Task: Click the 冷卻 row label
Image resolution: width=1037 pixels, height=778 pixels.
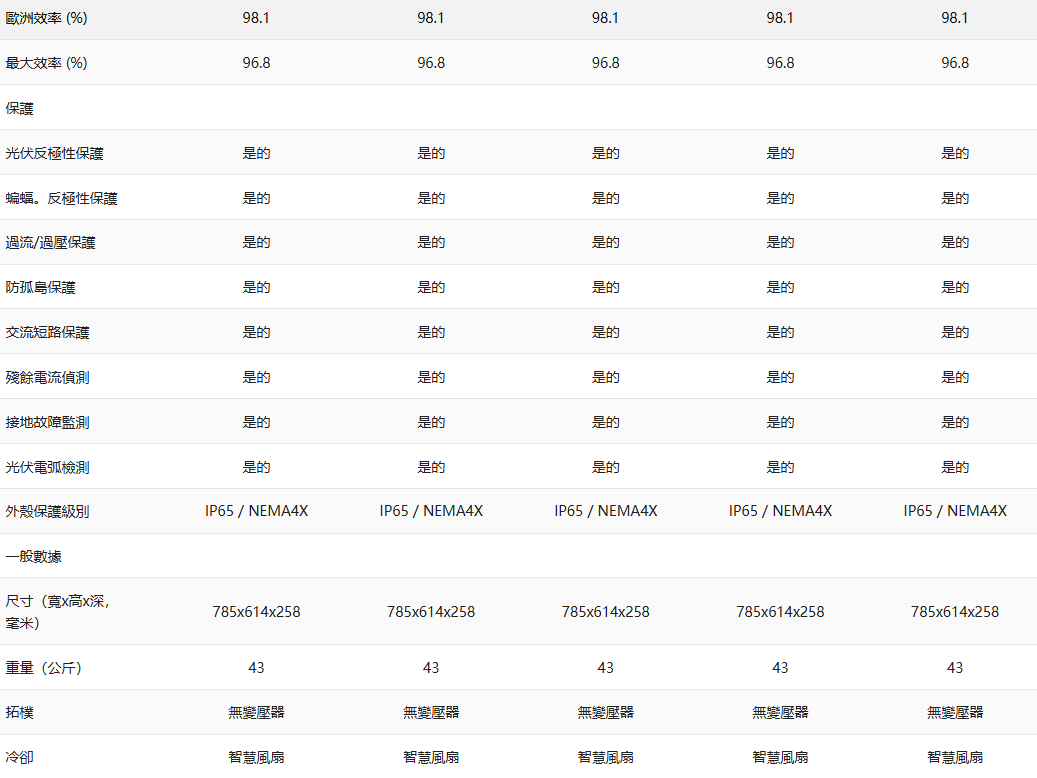Action: point(20,757)
